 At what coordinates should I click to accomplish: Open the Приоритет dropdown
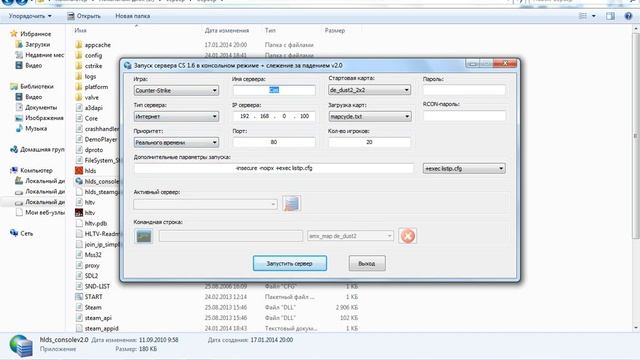tap(176, 142)
